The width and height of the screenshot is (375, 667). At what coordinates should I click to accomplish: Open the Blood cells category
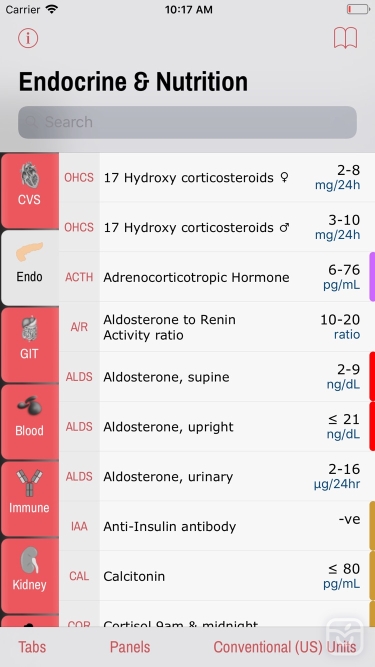[x=30, y=422]
